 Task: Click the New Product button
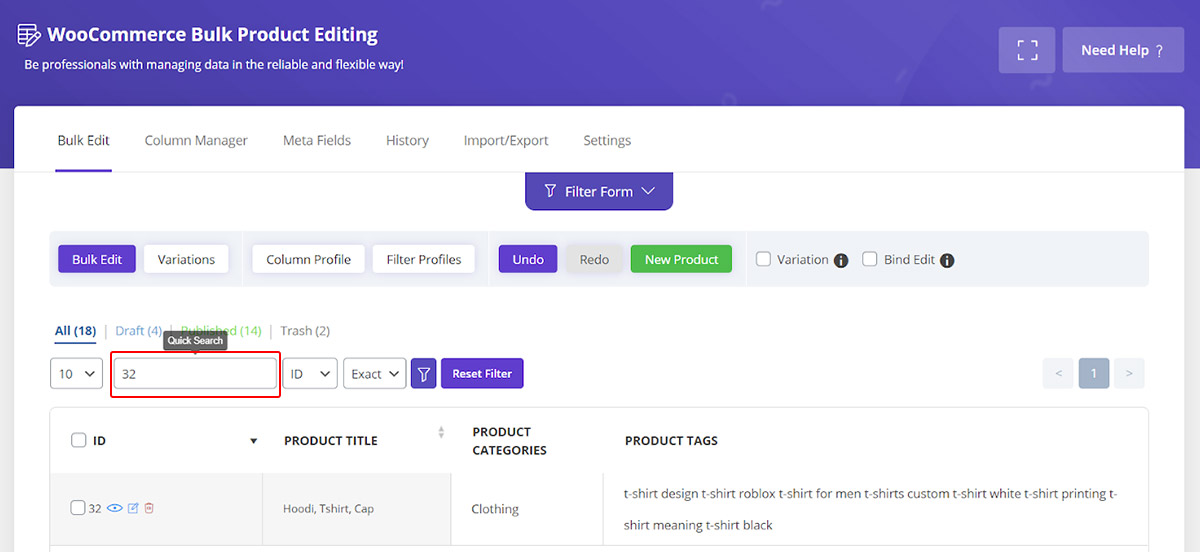point(681,259)
